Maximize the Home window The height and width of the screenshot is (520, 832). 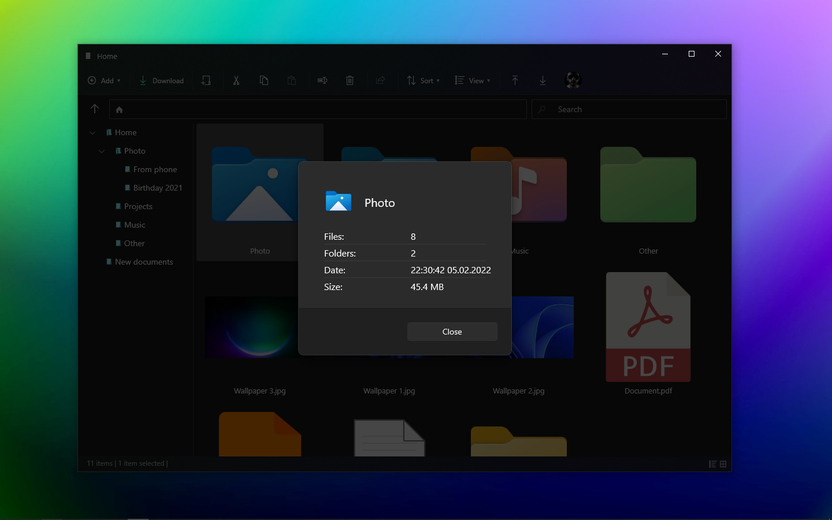[691, 54]
